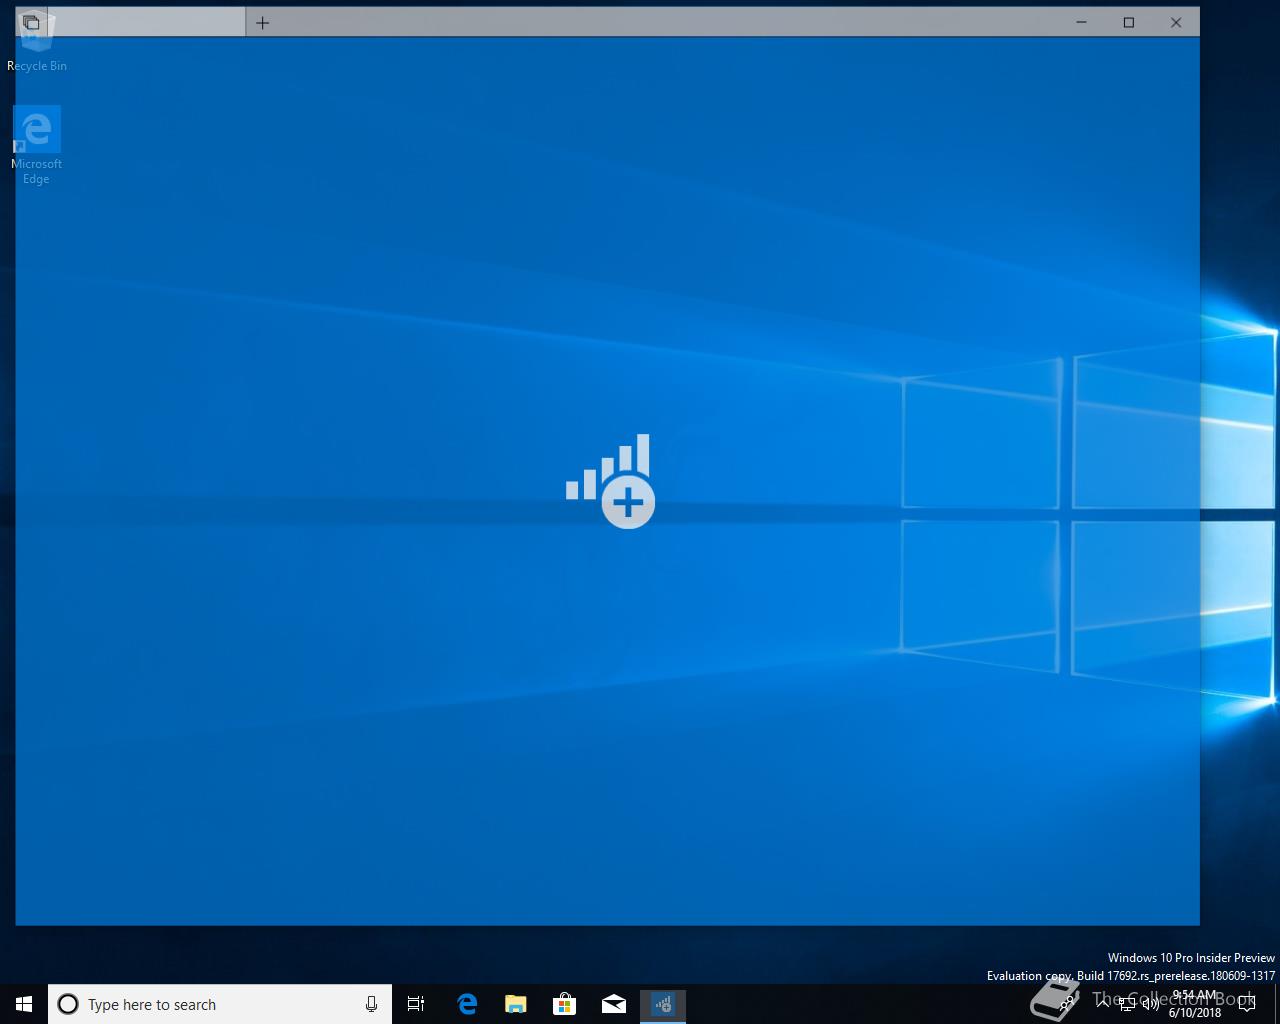This screenshot has width=1280, height=1024.
Task: Open File Explorer from the taskbar
Action: [x=515, y=1004]
